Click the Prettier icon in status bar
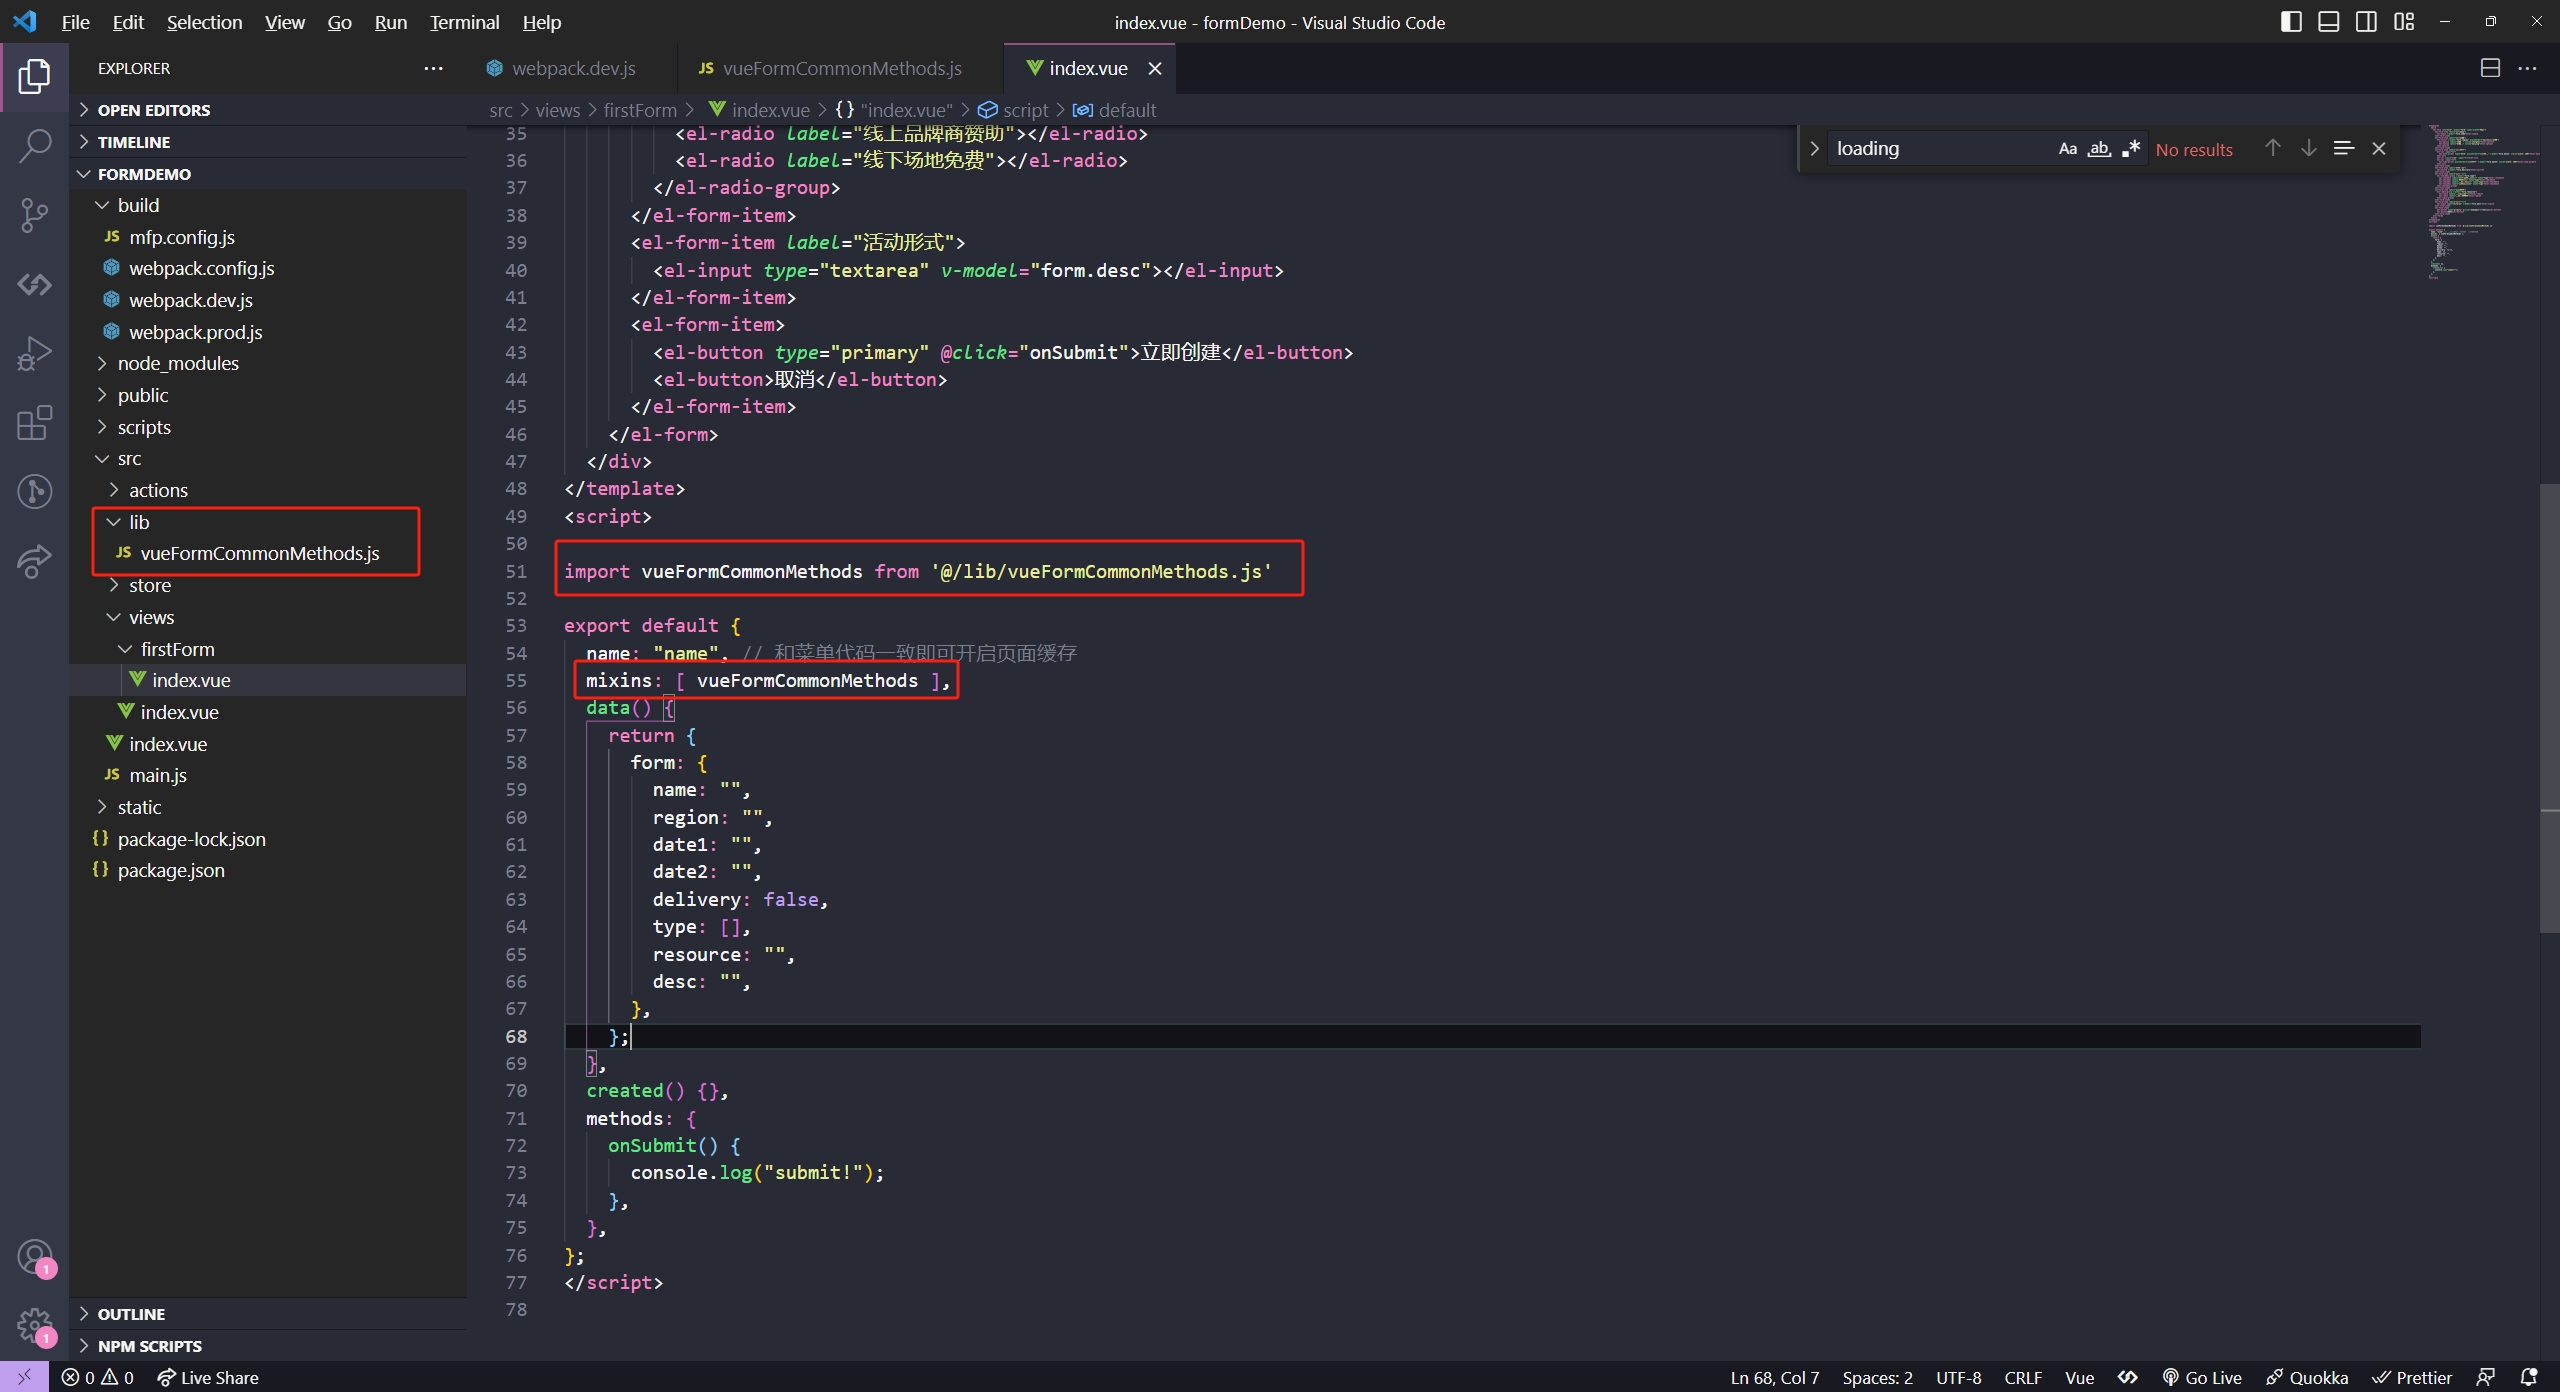This screenshot has width=2560, height=1392. tap(2396, 1377)
